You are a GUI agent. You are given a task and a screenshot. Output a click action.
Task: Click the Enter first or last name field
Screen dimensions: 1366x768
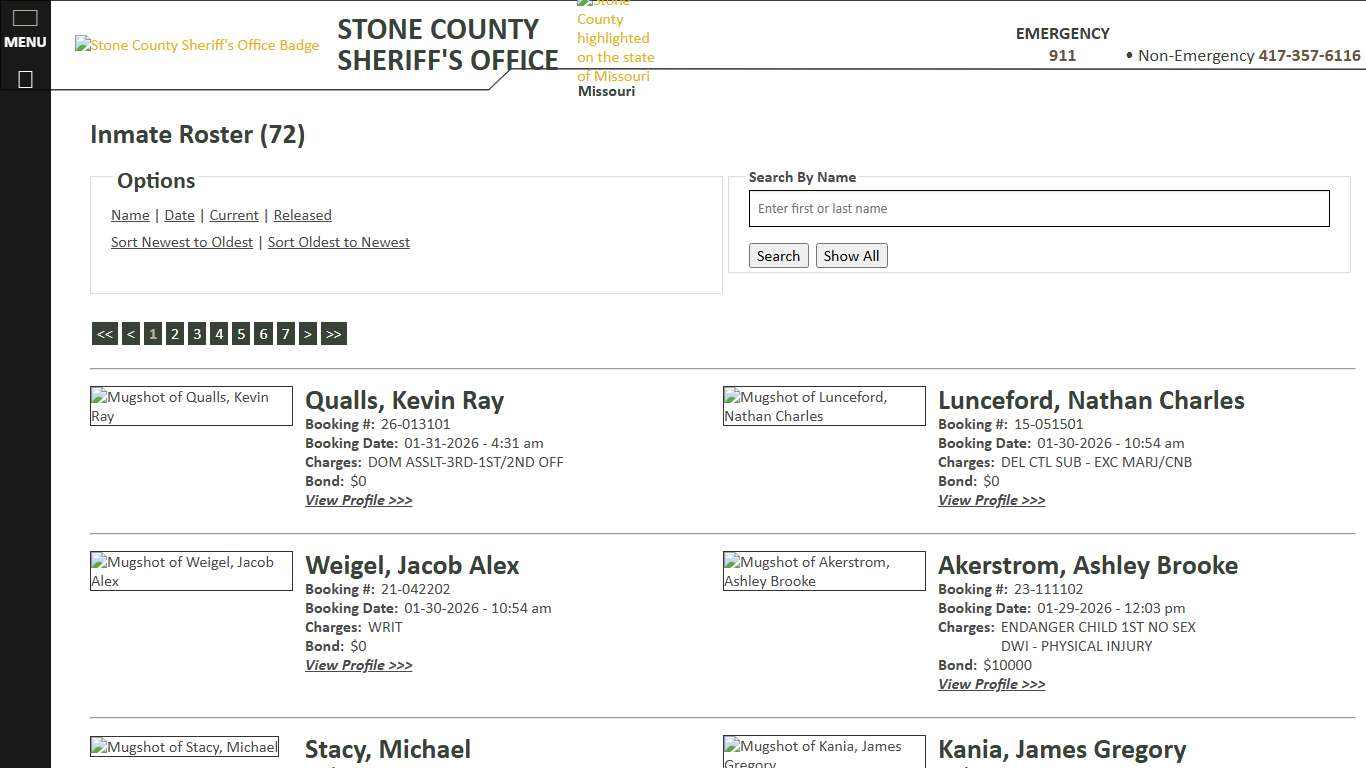click(1038, 208)
